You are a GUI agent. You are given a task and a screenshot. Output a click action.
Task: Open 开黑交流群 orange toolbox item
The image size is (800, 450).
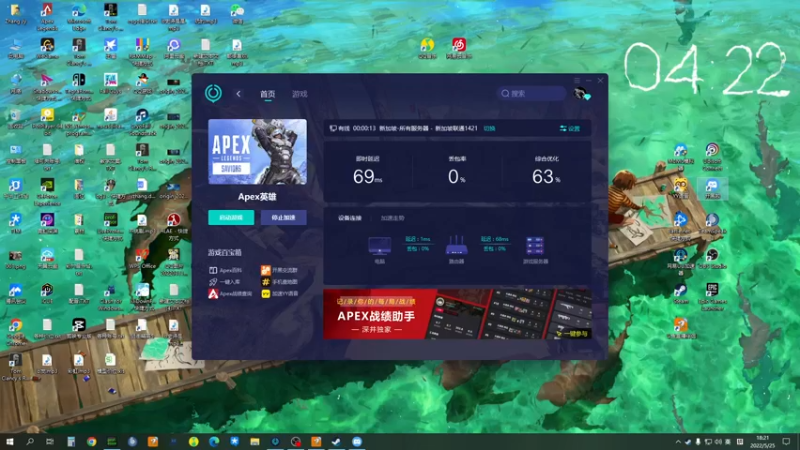(280, 270)
